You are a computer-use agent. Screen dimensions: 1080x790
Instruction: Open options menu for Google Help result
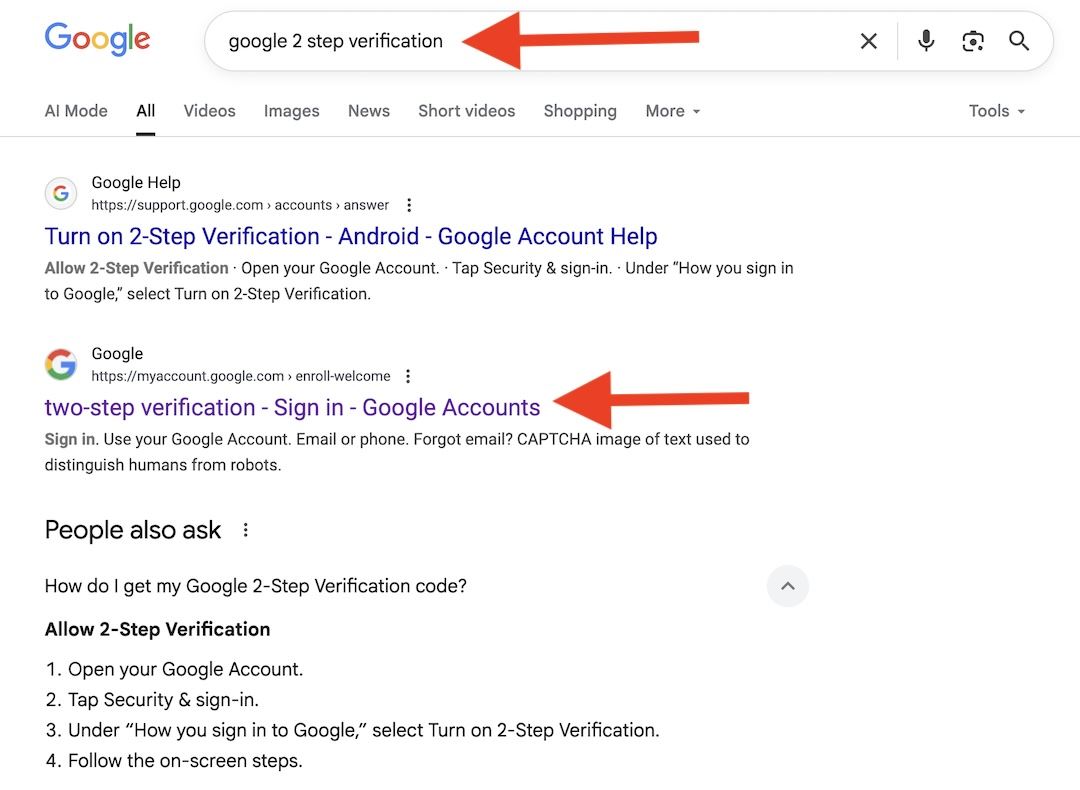[x=409, y=205]
